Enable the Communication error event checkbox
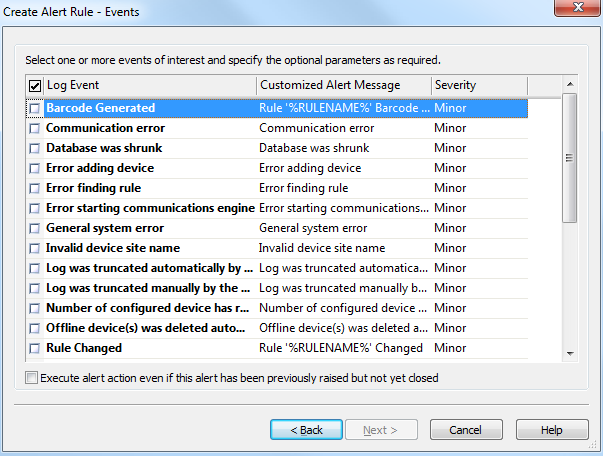 [x=35, y=128]
